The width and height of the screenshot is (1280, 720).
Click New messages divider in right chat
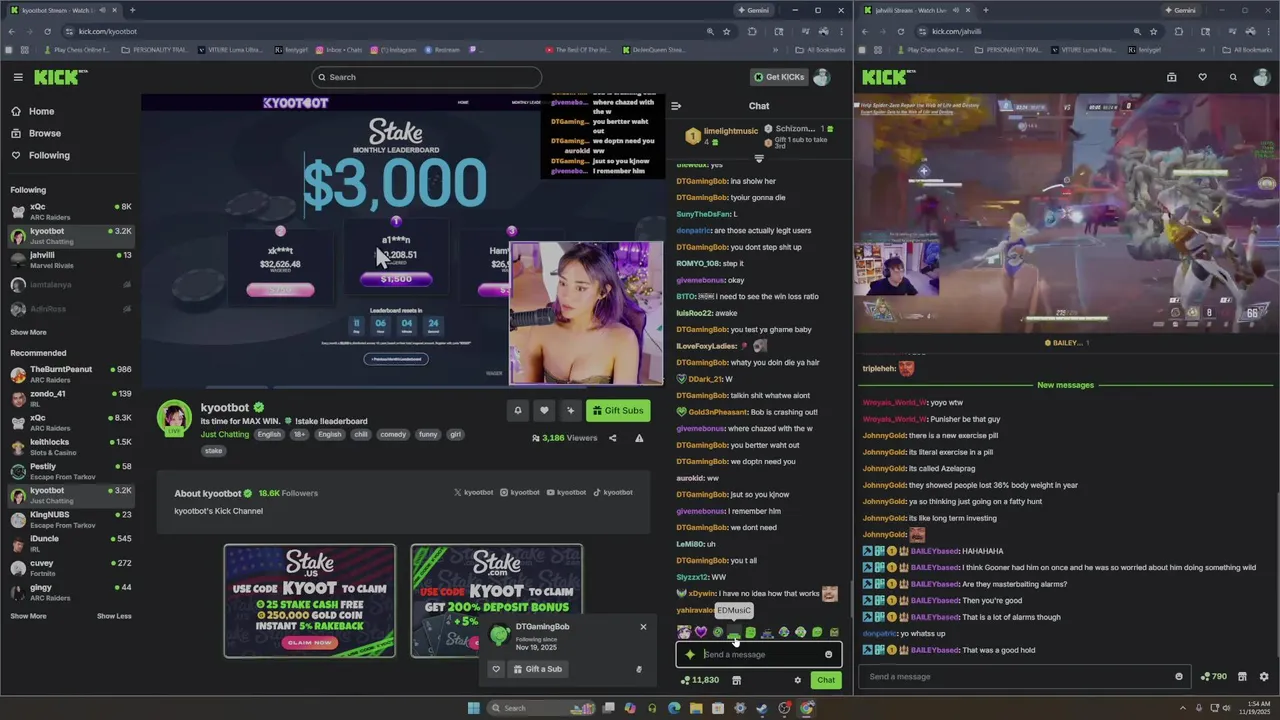(1065, 385)
